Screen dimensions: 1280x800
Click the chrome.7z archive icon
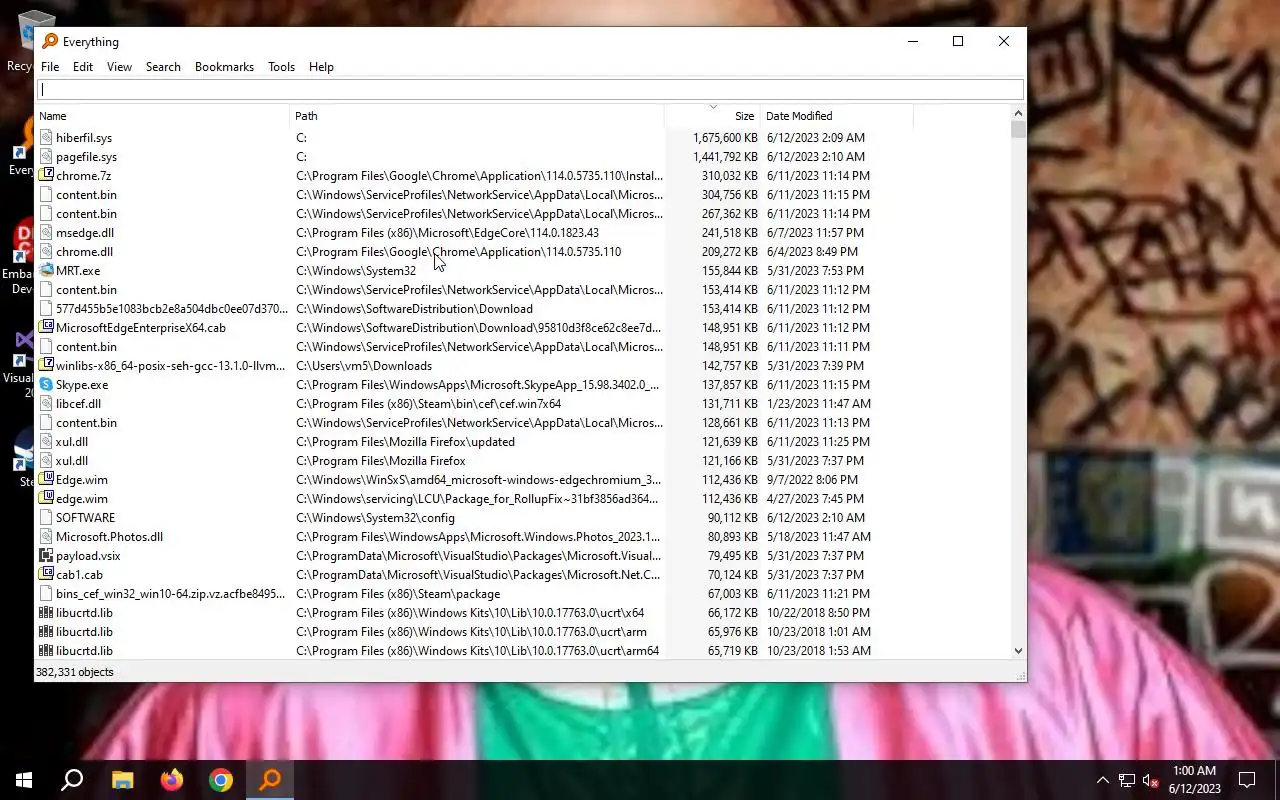click(x=46, y=175)
